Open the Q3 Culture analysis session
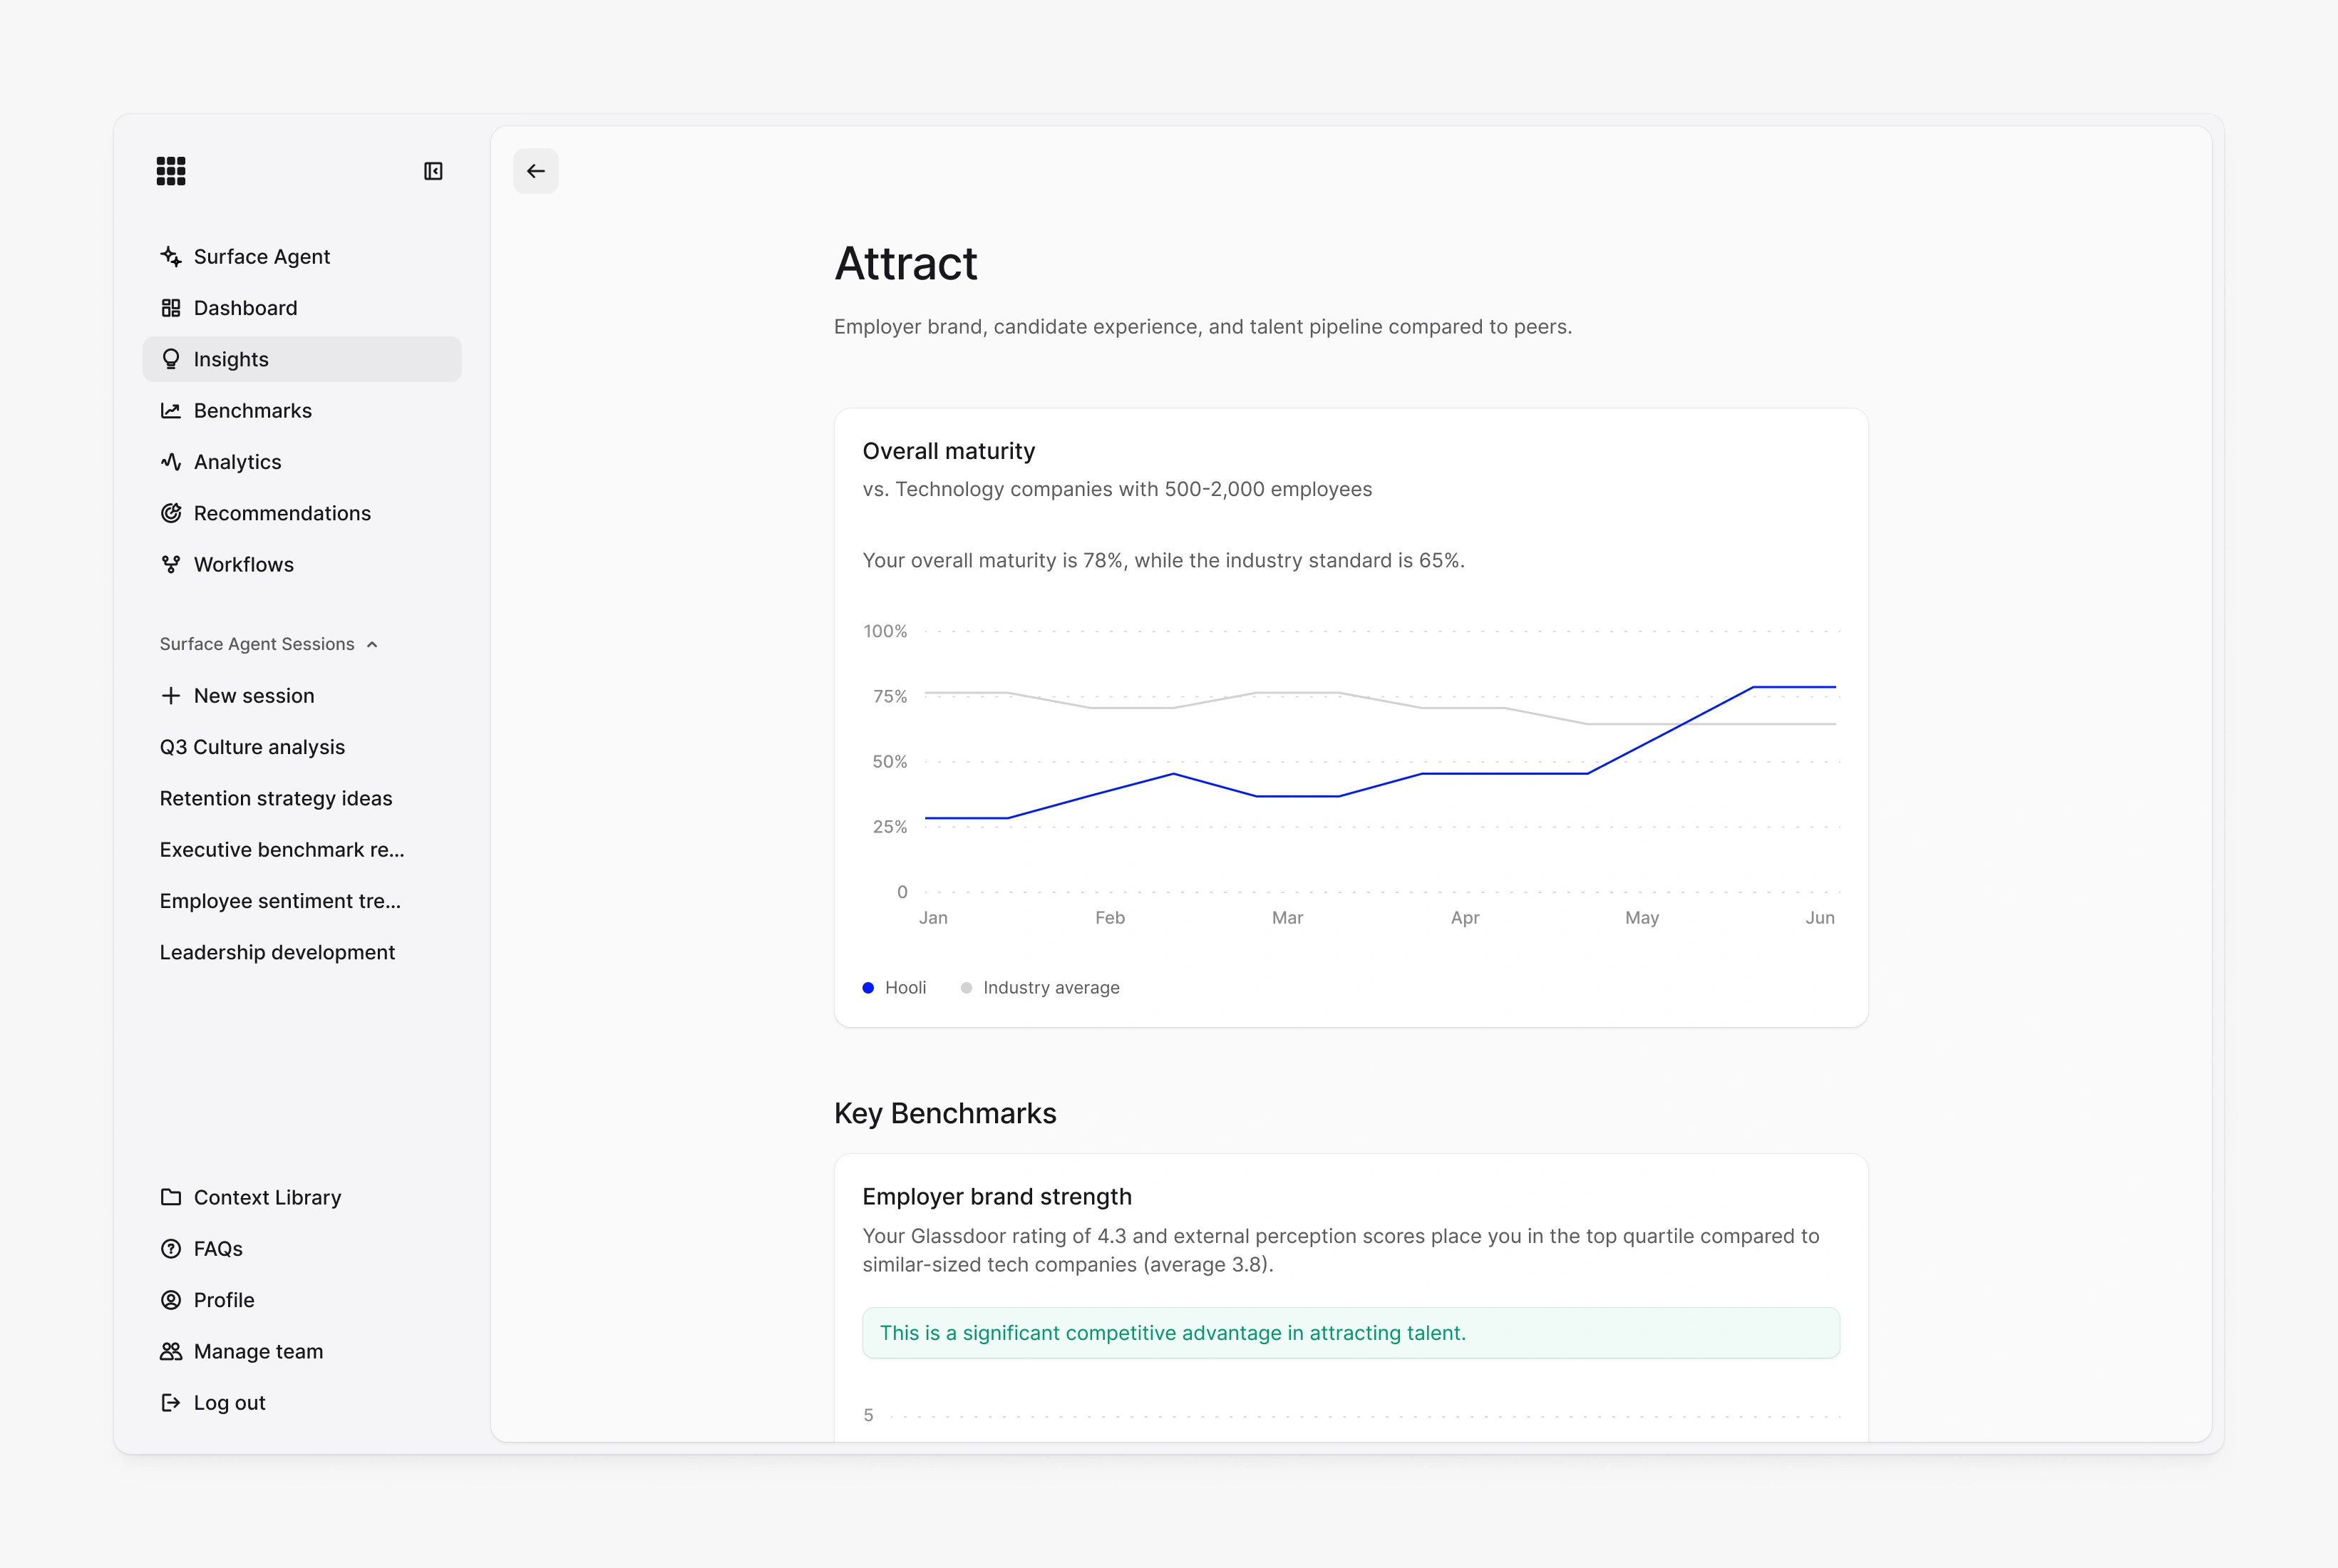 pyautogui.click(x=302, y=747)
